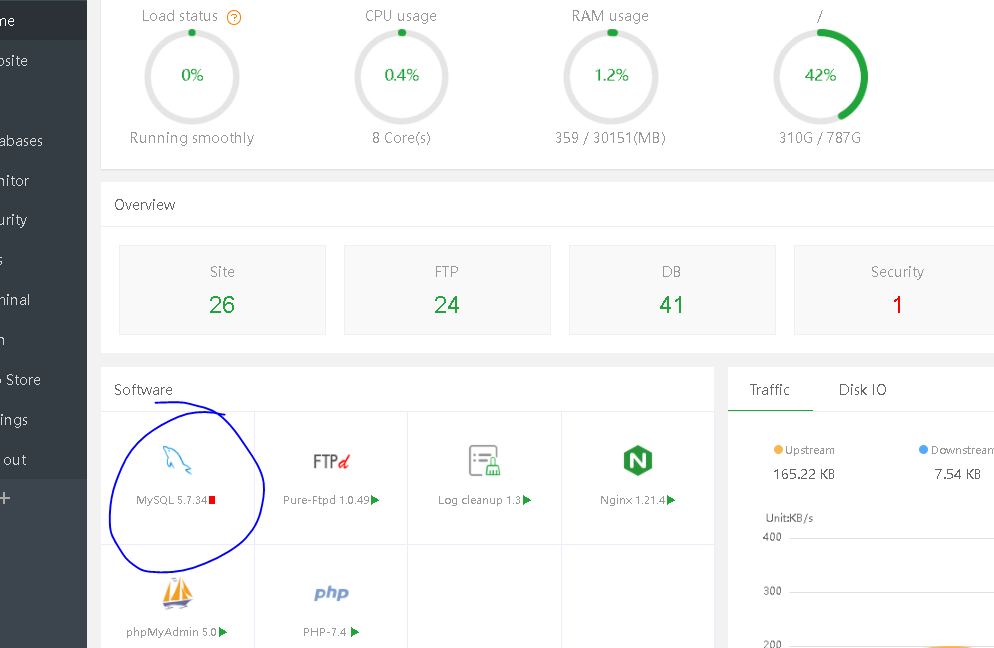Click the green arrow beside Log cleanup 1.3

click(527, 500)
